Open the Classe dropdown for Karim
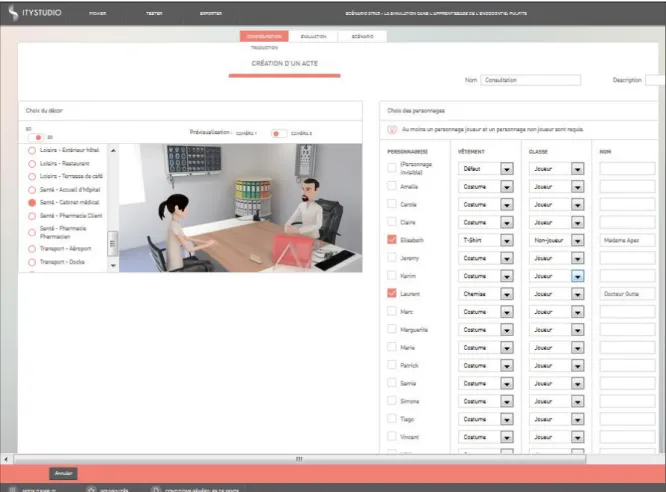The width and height of the screenshot is (666, 492). click(556, 276)
